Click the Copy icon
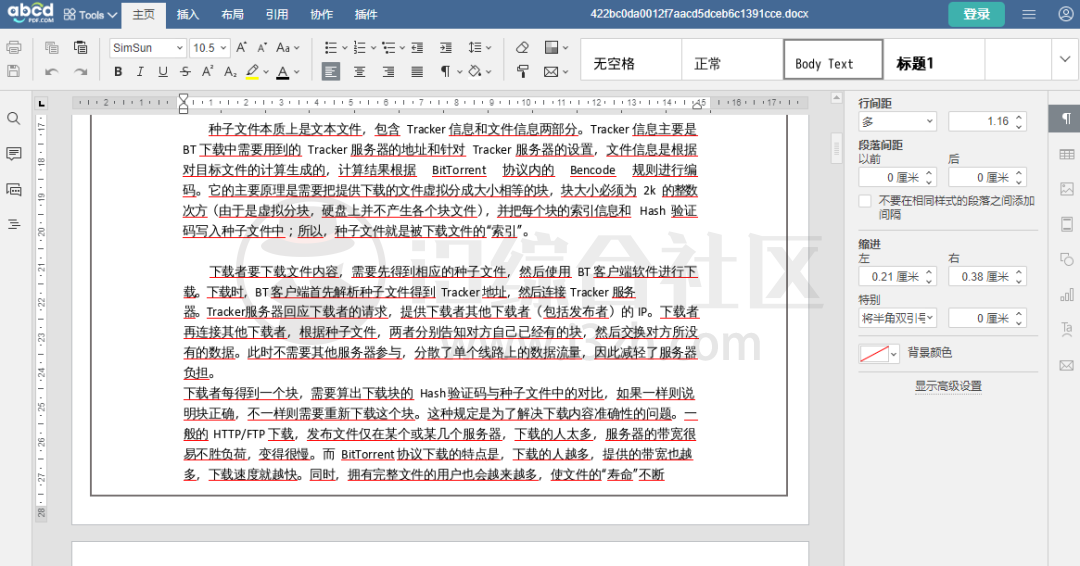The width and height of the screenshot is (1080, 566). 52,48
